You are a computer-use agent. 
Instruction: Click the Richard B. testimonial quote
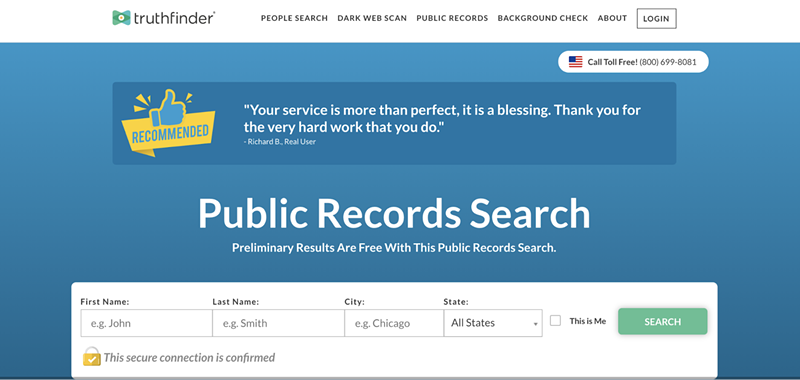point(442,118)
